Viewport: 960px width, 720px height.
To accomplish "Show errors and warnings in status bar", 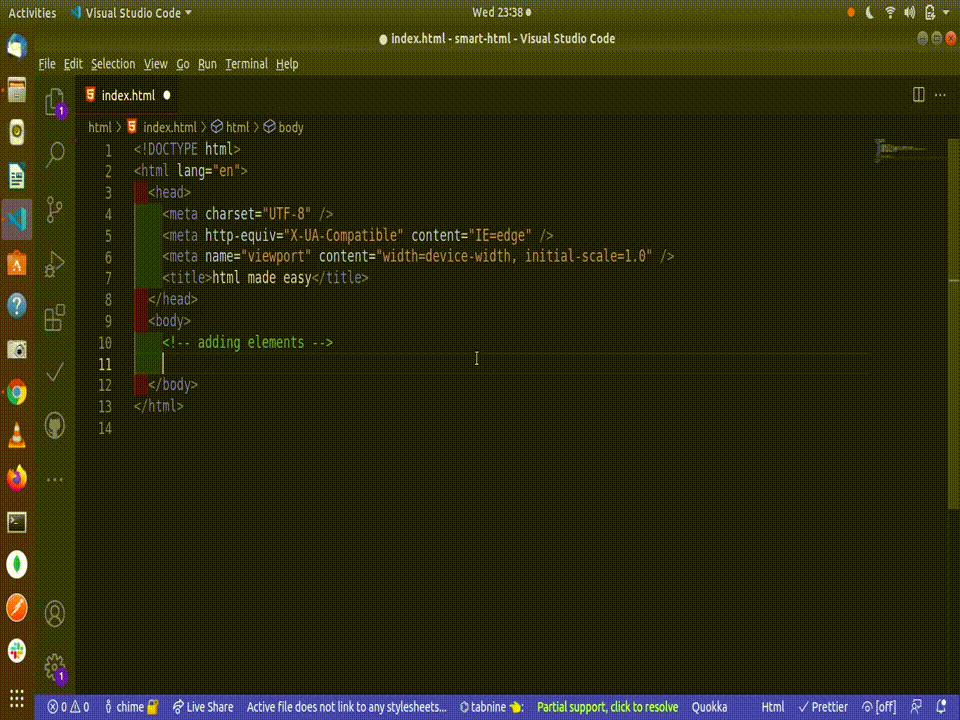I will coord(68,707).
